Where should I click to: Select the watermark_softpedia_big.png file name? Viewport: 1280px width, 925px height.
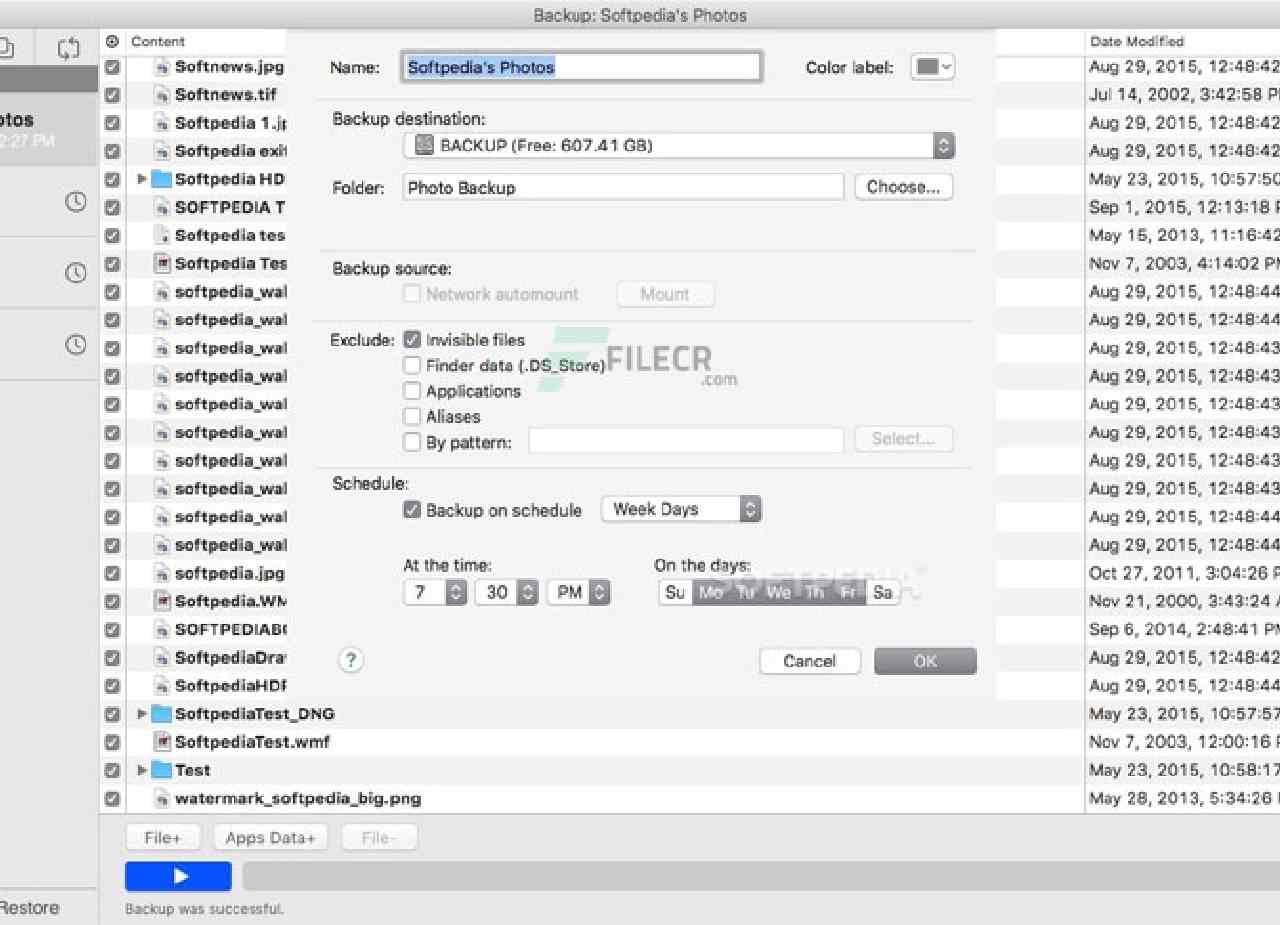coord(298,798)
